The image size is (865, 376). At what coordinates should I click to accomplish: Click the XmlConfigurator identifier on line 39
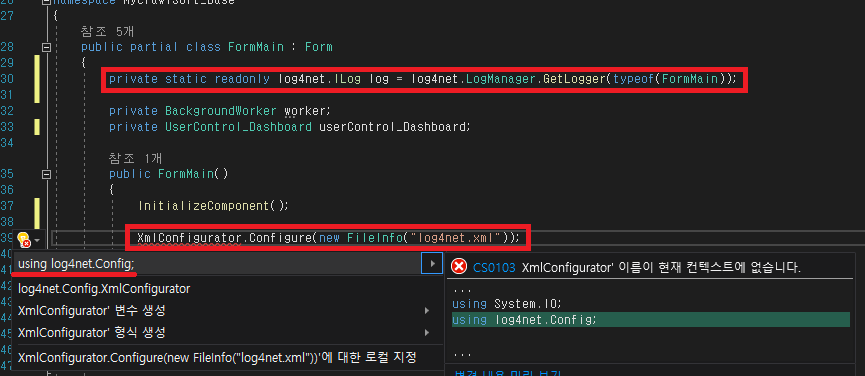coord(189,238)
